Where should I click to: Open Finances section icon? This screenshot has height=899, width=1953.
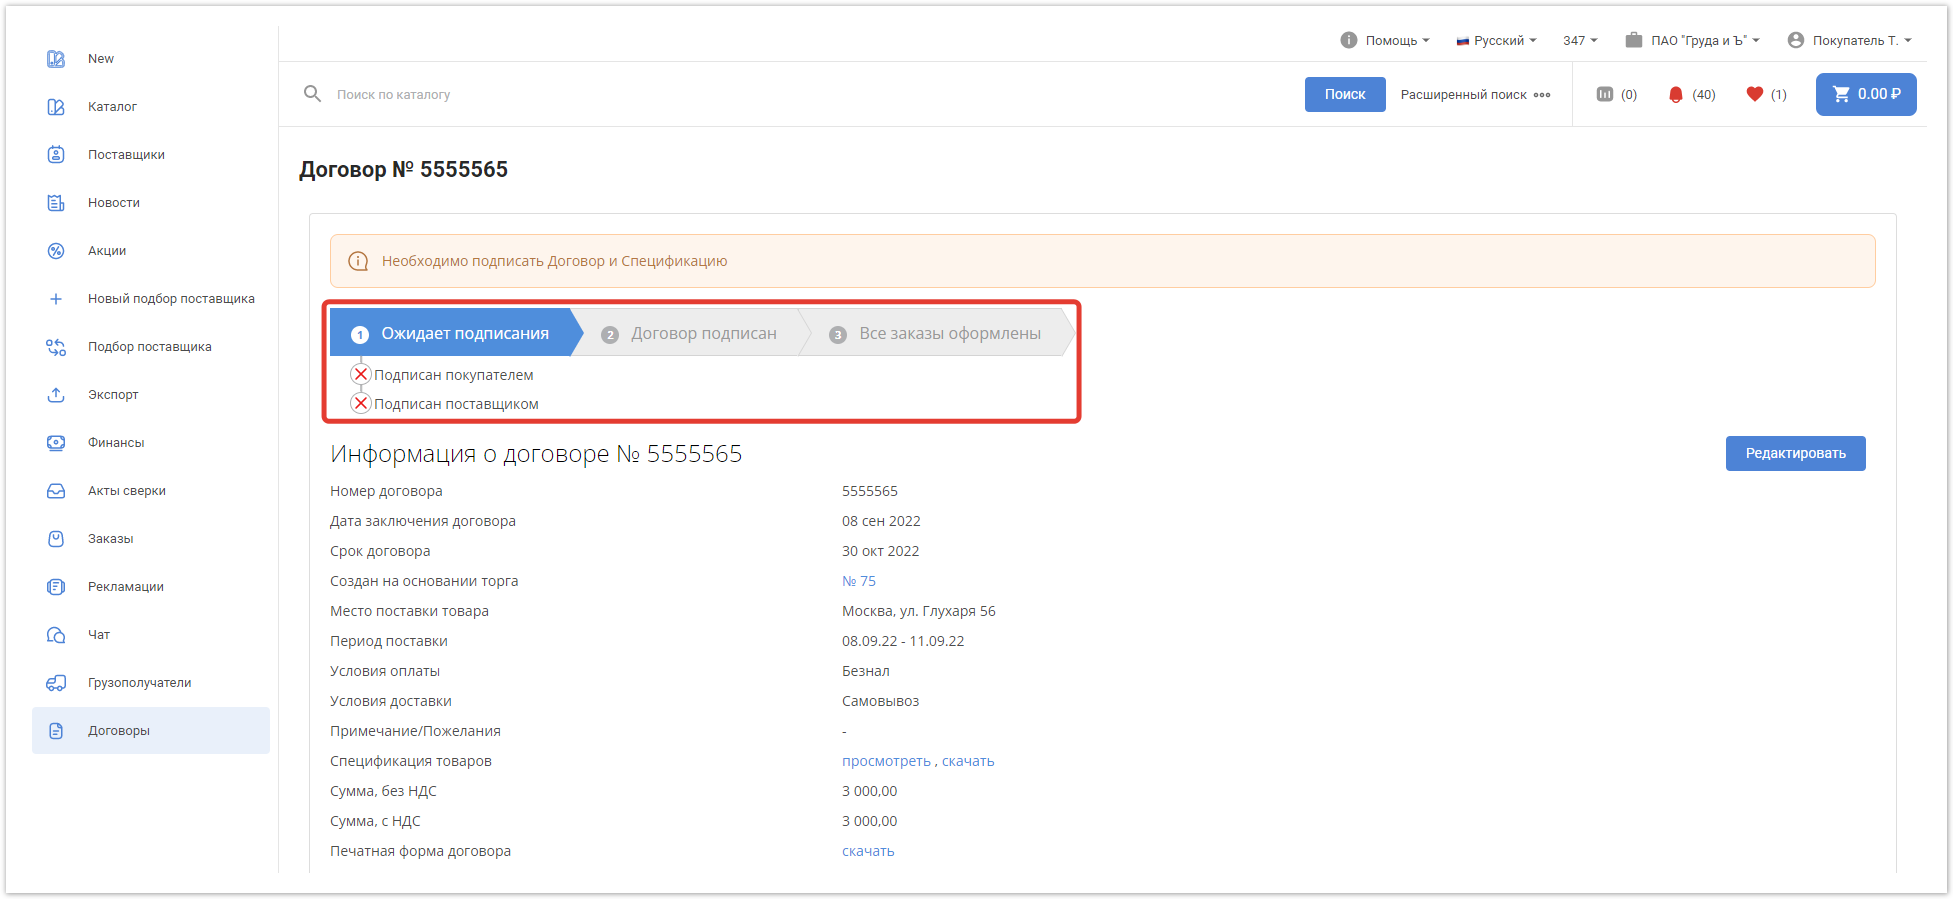56,443
